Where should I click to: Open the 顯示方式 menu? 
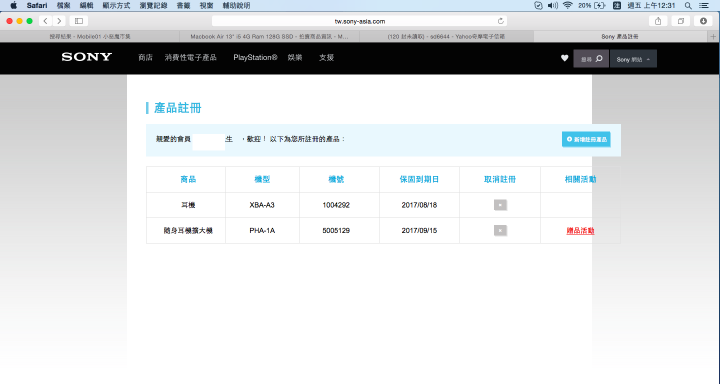116,6
